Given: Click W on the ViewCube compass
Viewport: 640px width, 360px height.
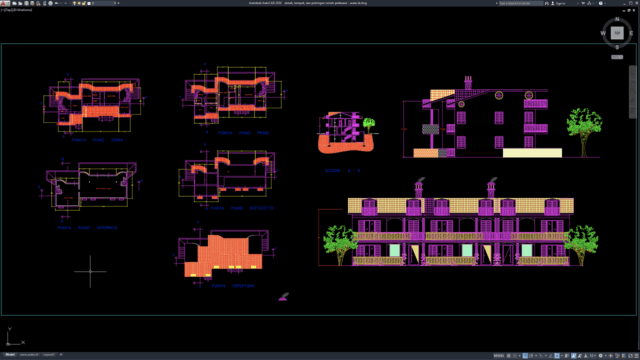Looking at the screenshot, I should click(603, 33).
